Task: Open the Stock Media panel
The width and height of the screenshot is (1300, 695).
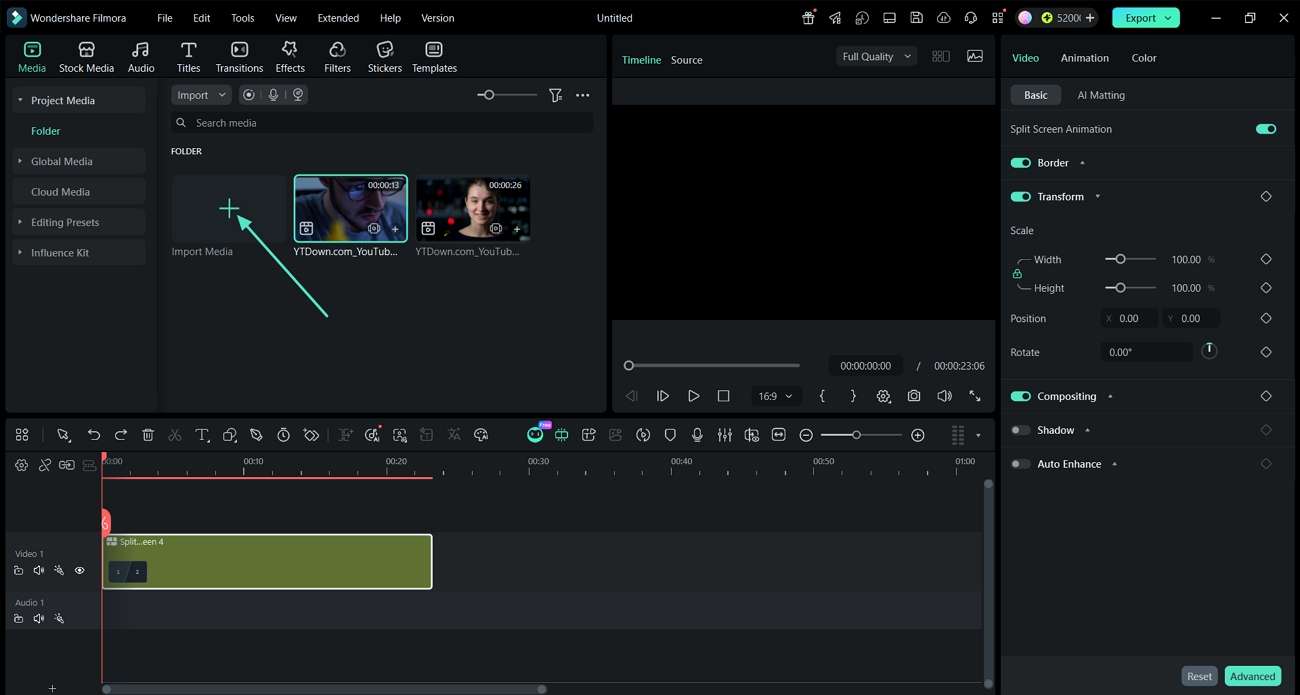Action: (86, 57)
